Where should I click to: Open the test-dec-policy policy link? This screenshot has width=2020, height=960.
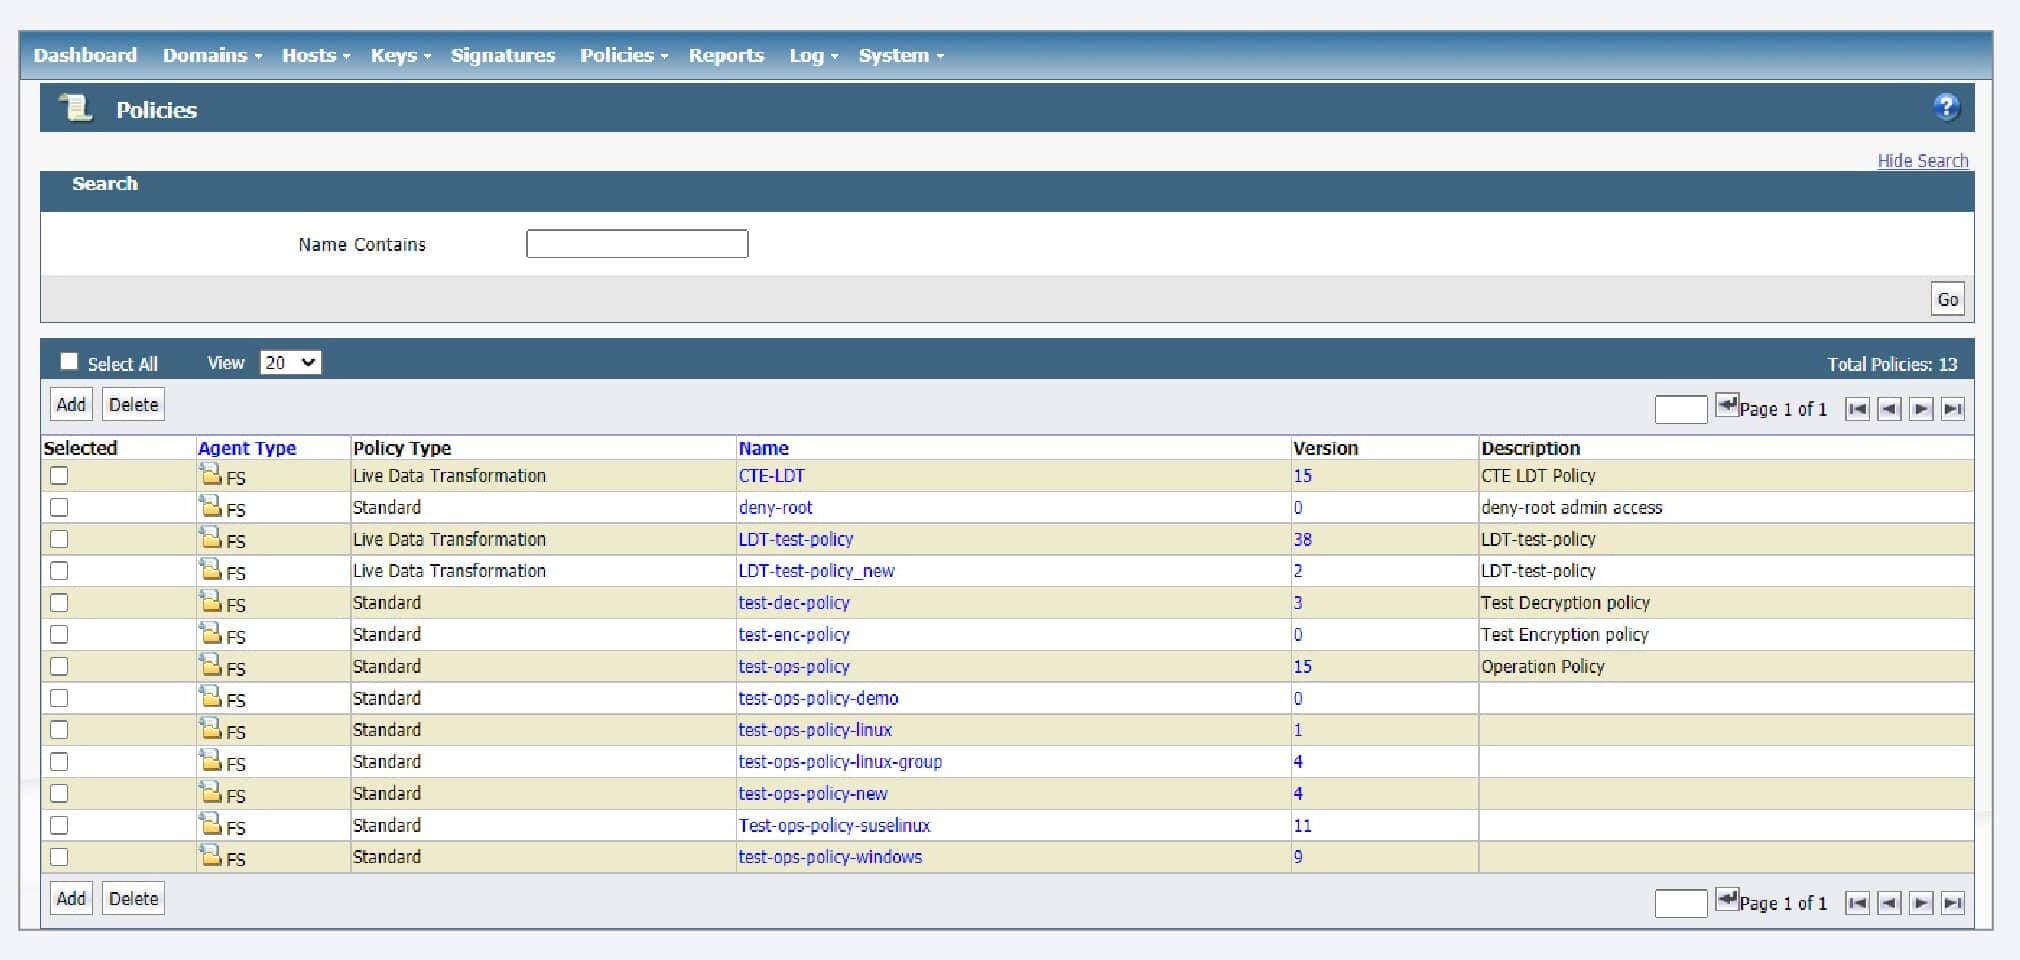point(794,603)
